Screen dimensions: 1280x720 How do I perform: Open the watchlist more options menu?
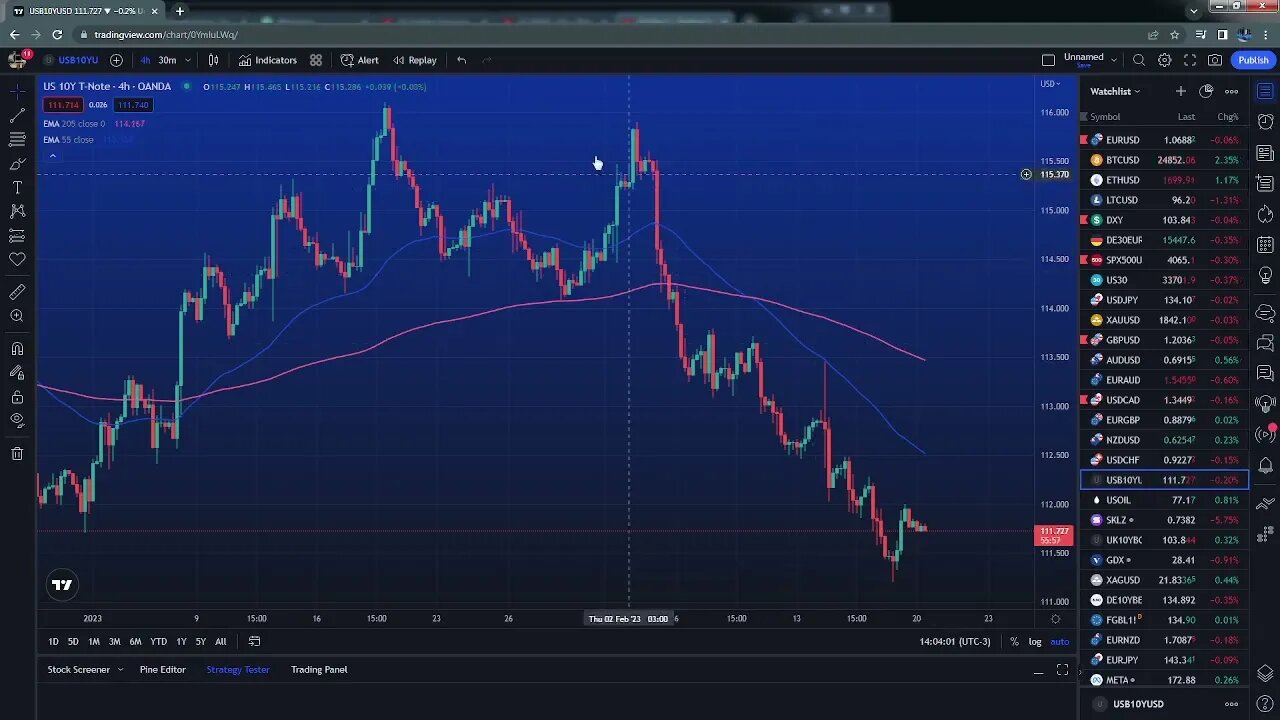(1232, 91)
